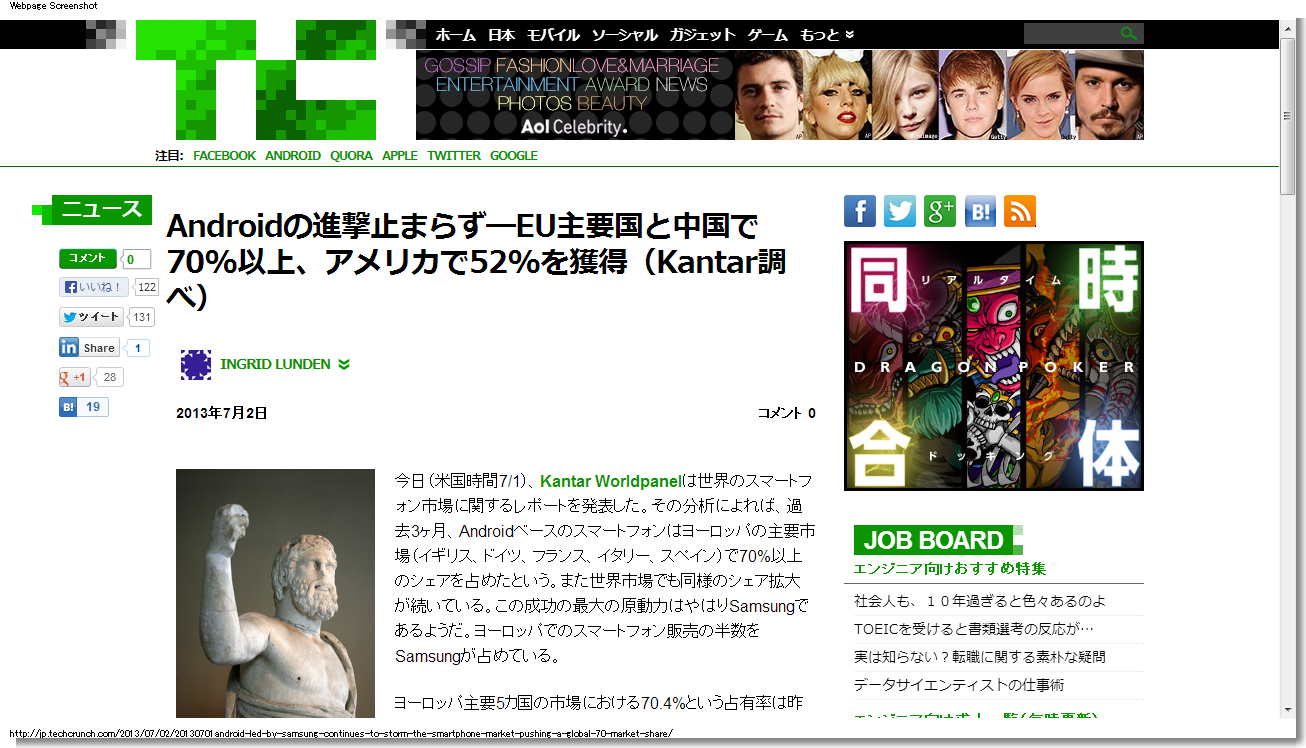Image resolution: width=1306 pixels, height=748 pixels.
Task: Click the Facebook いいね! like button
Action: 94,287
